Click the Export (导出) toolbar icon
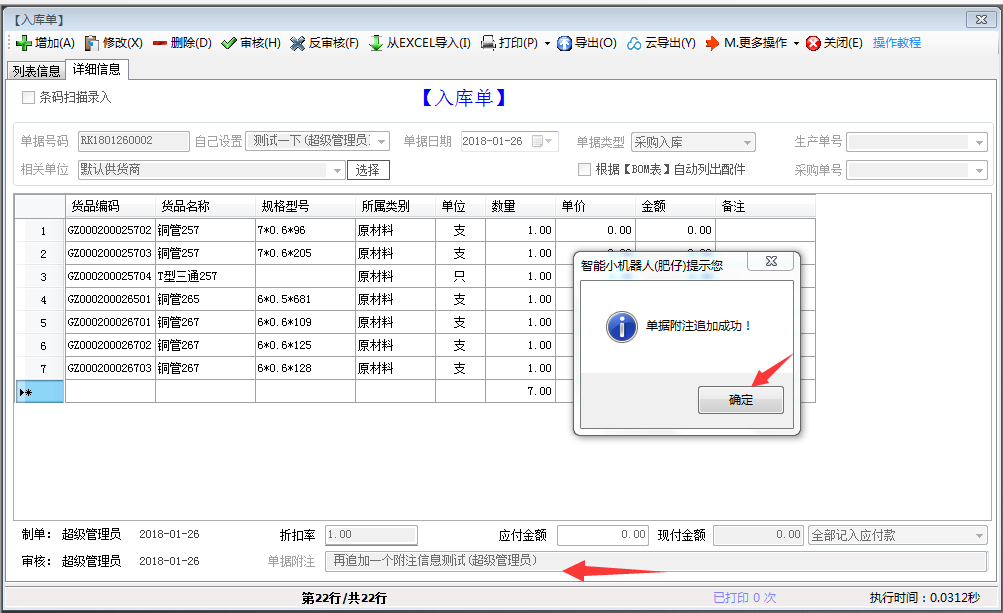 tap(564, 43)
